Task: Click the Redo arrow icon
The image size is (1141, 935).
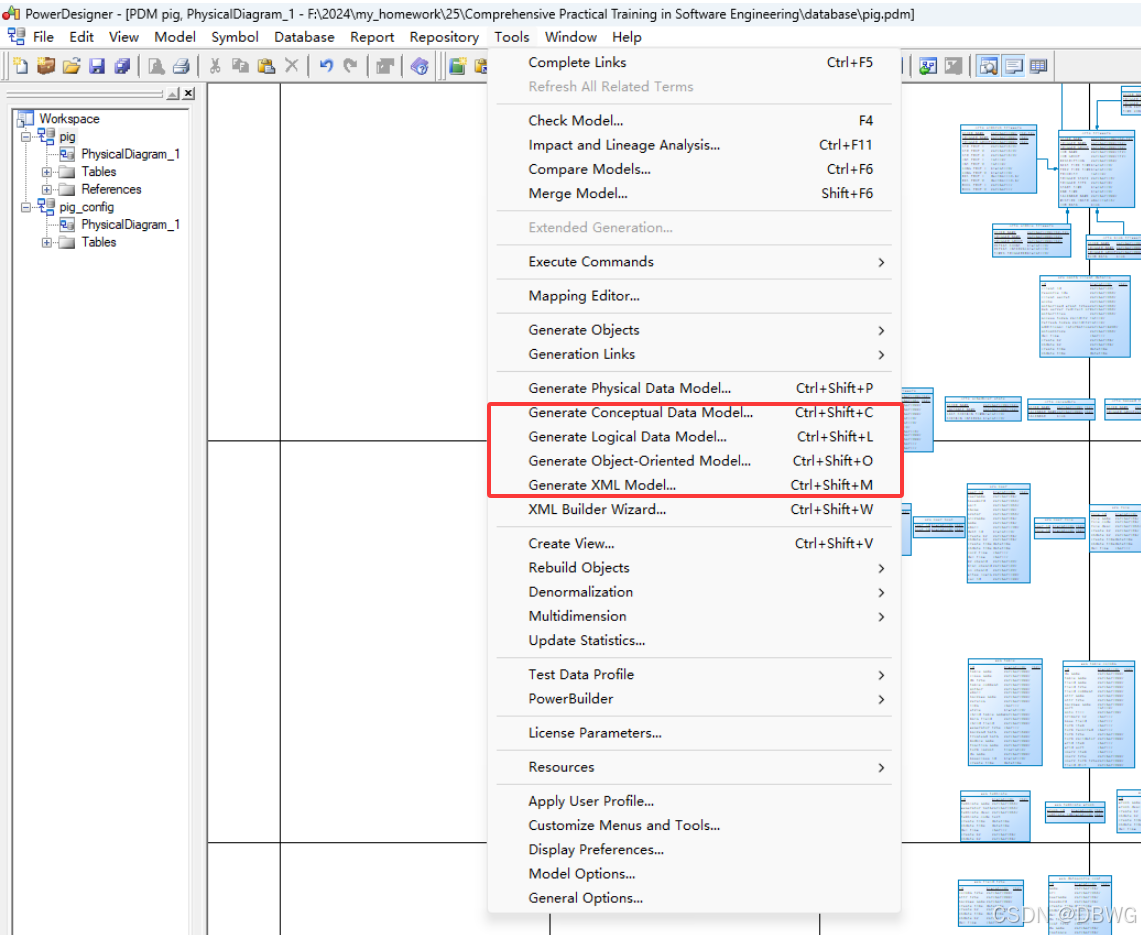Action: point(351,66)
